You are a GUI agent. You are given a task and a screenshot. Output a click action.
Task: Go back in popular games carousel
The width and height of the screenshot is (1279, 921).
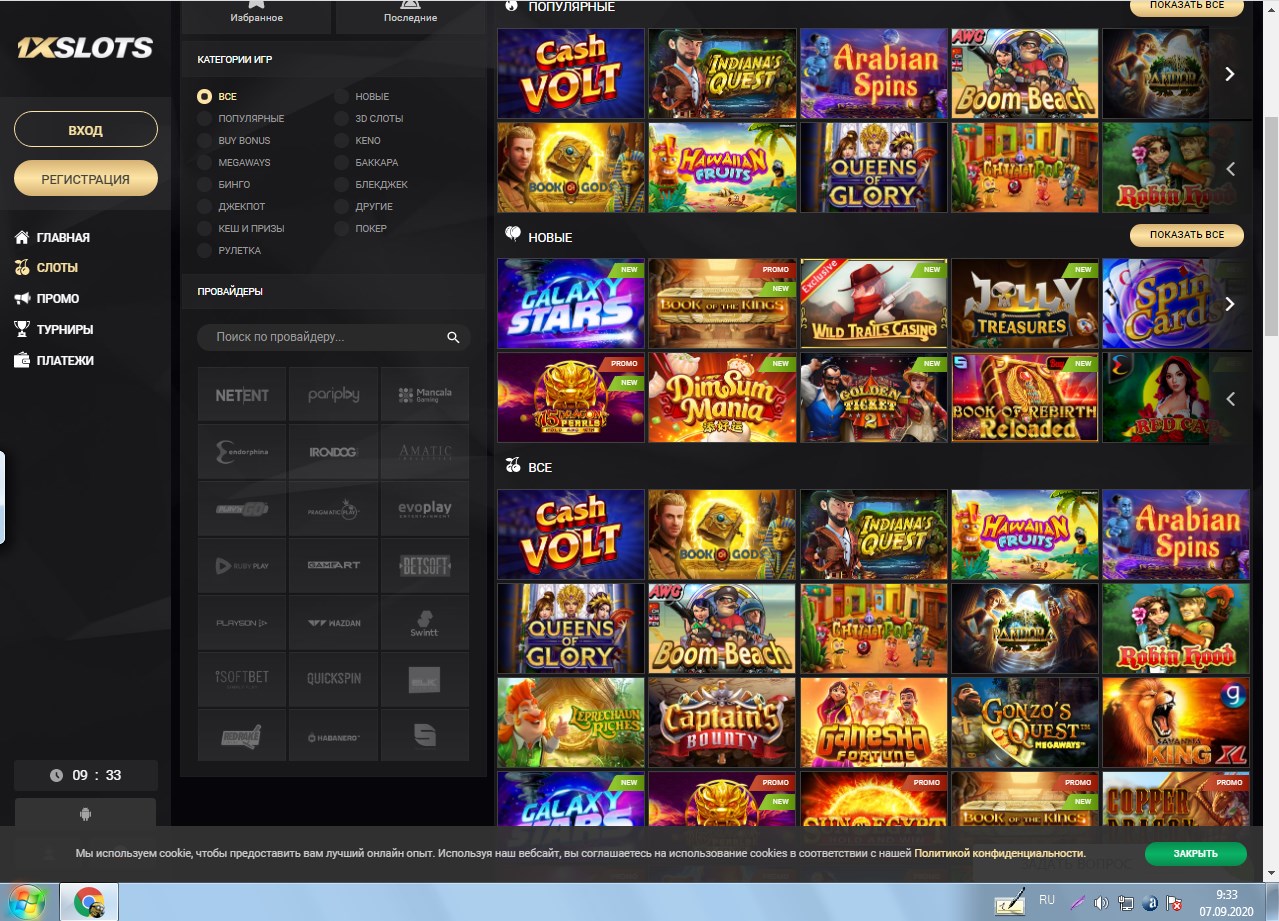click(1231, 168)
